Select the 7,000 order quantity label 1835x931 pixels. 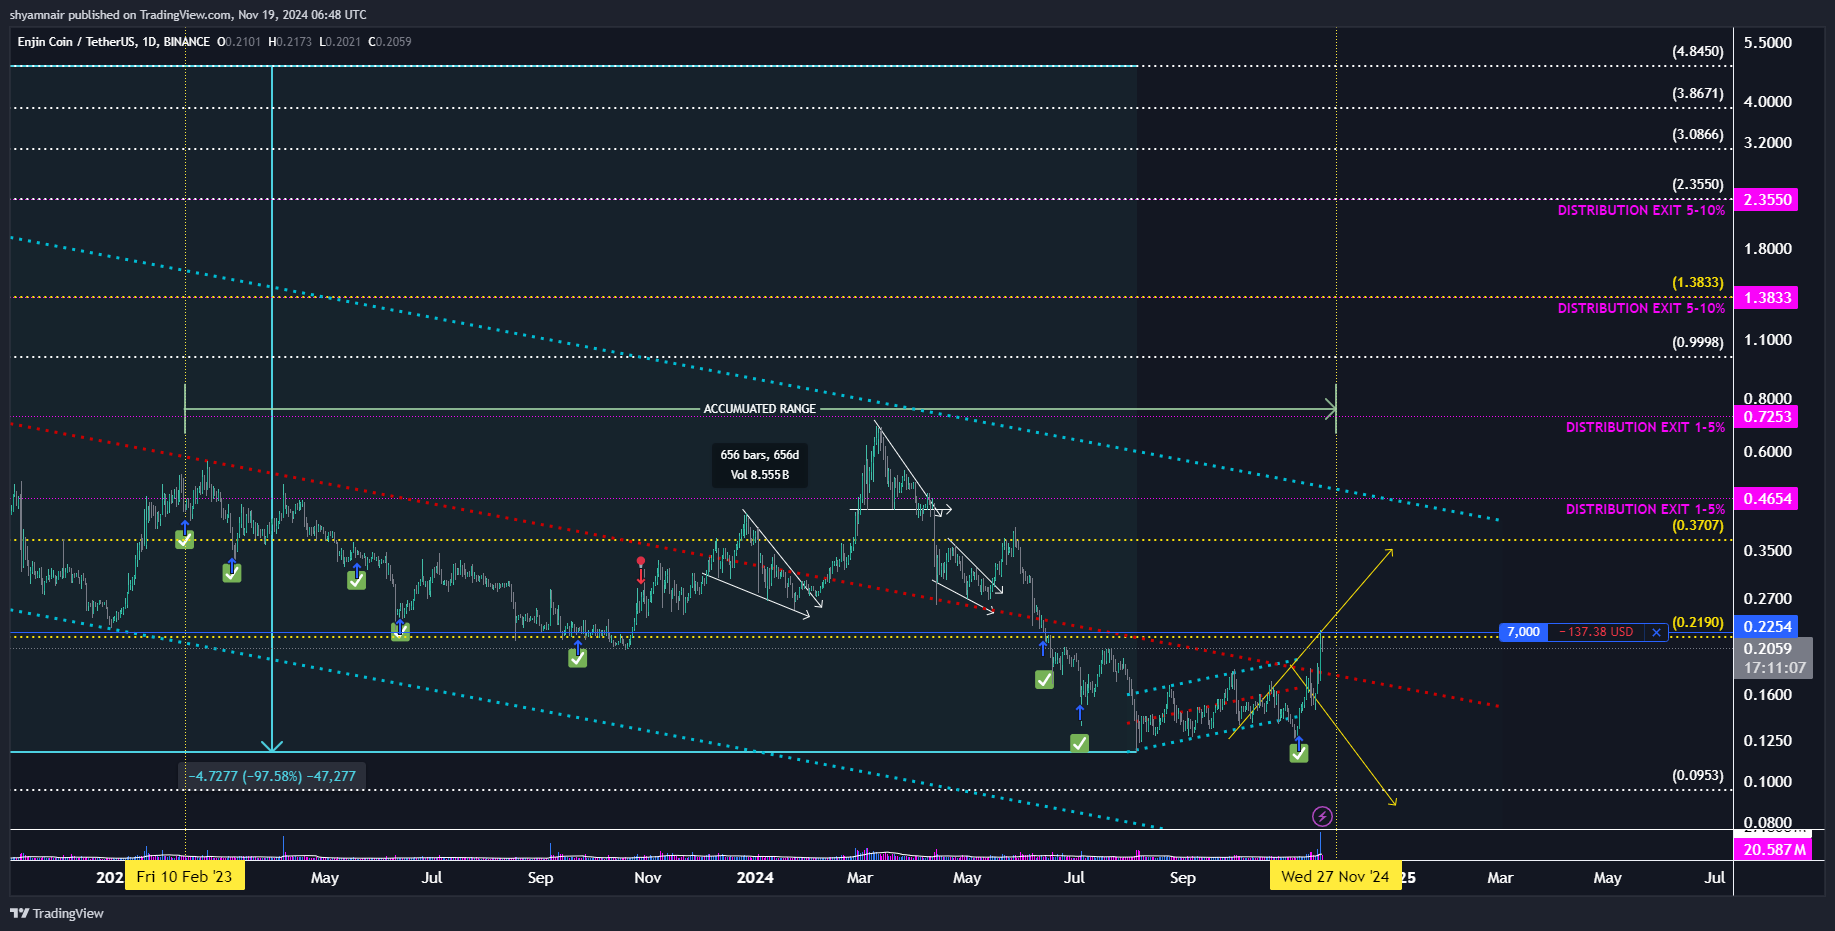pos(1523,632)
